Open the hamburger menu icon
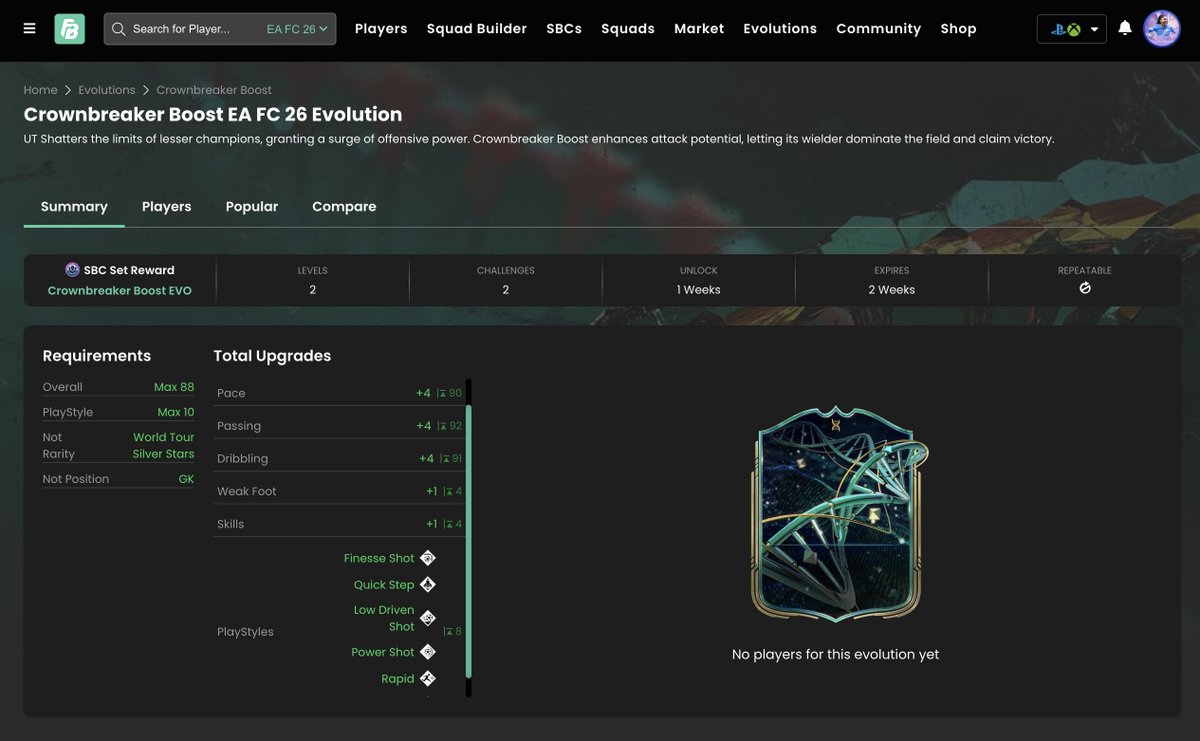 click(30, 29)
